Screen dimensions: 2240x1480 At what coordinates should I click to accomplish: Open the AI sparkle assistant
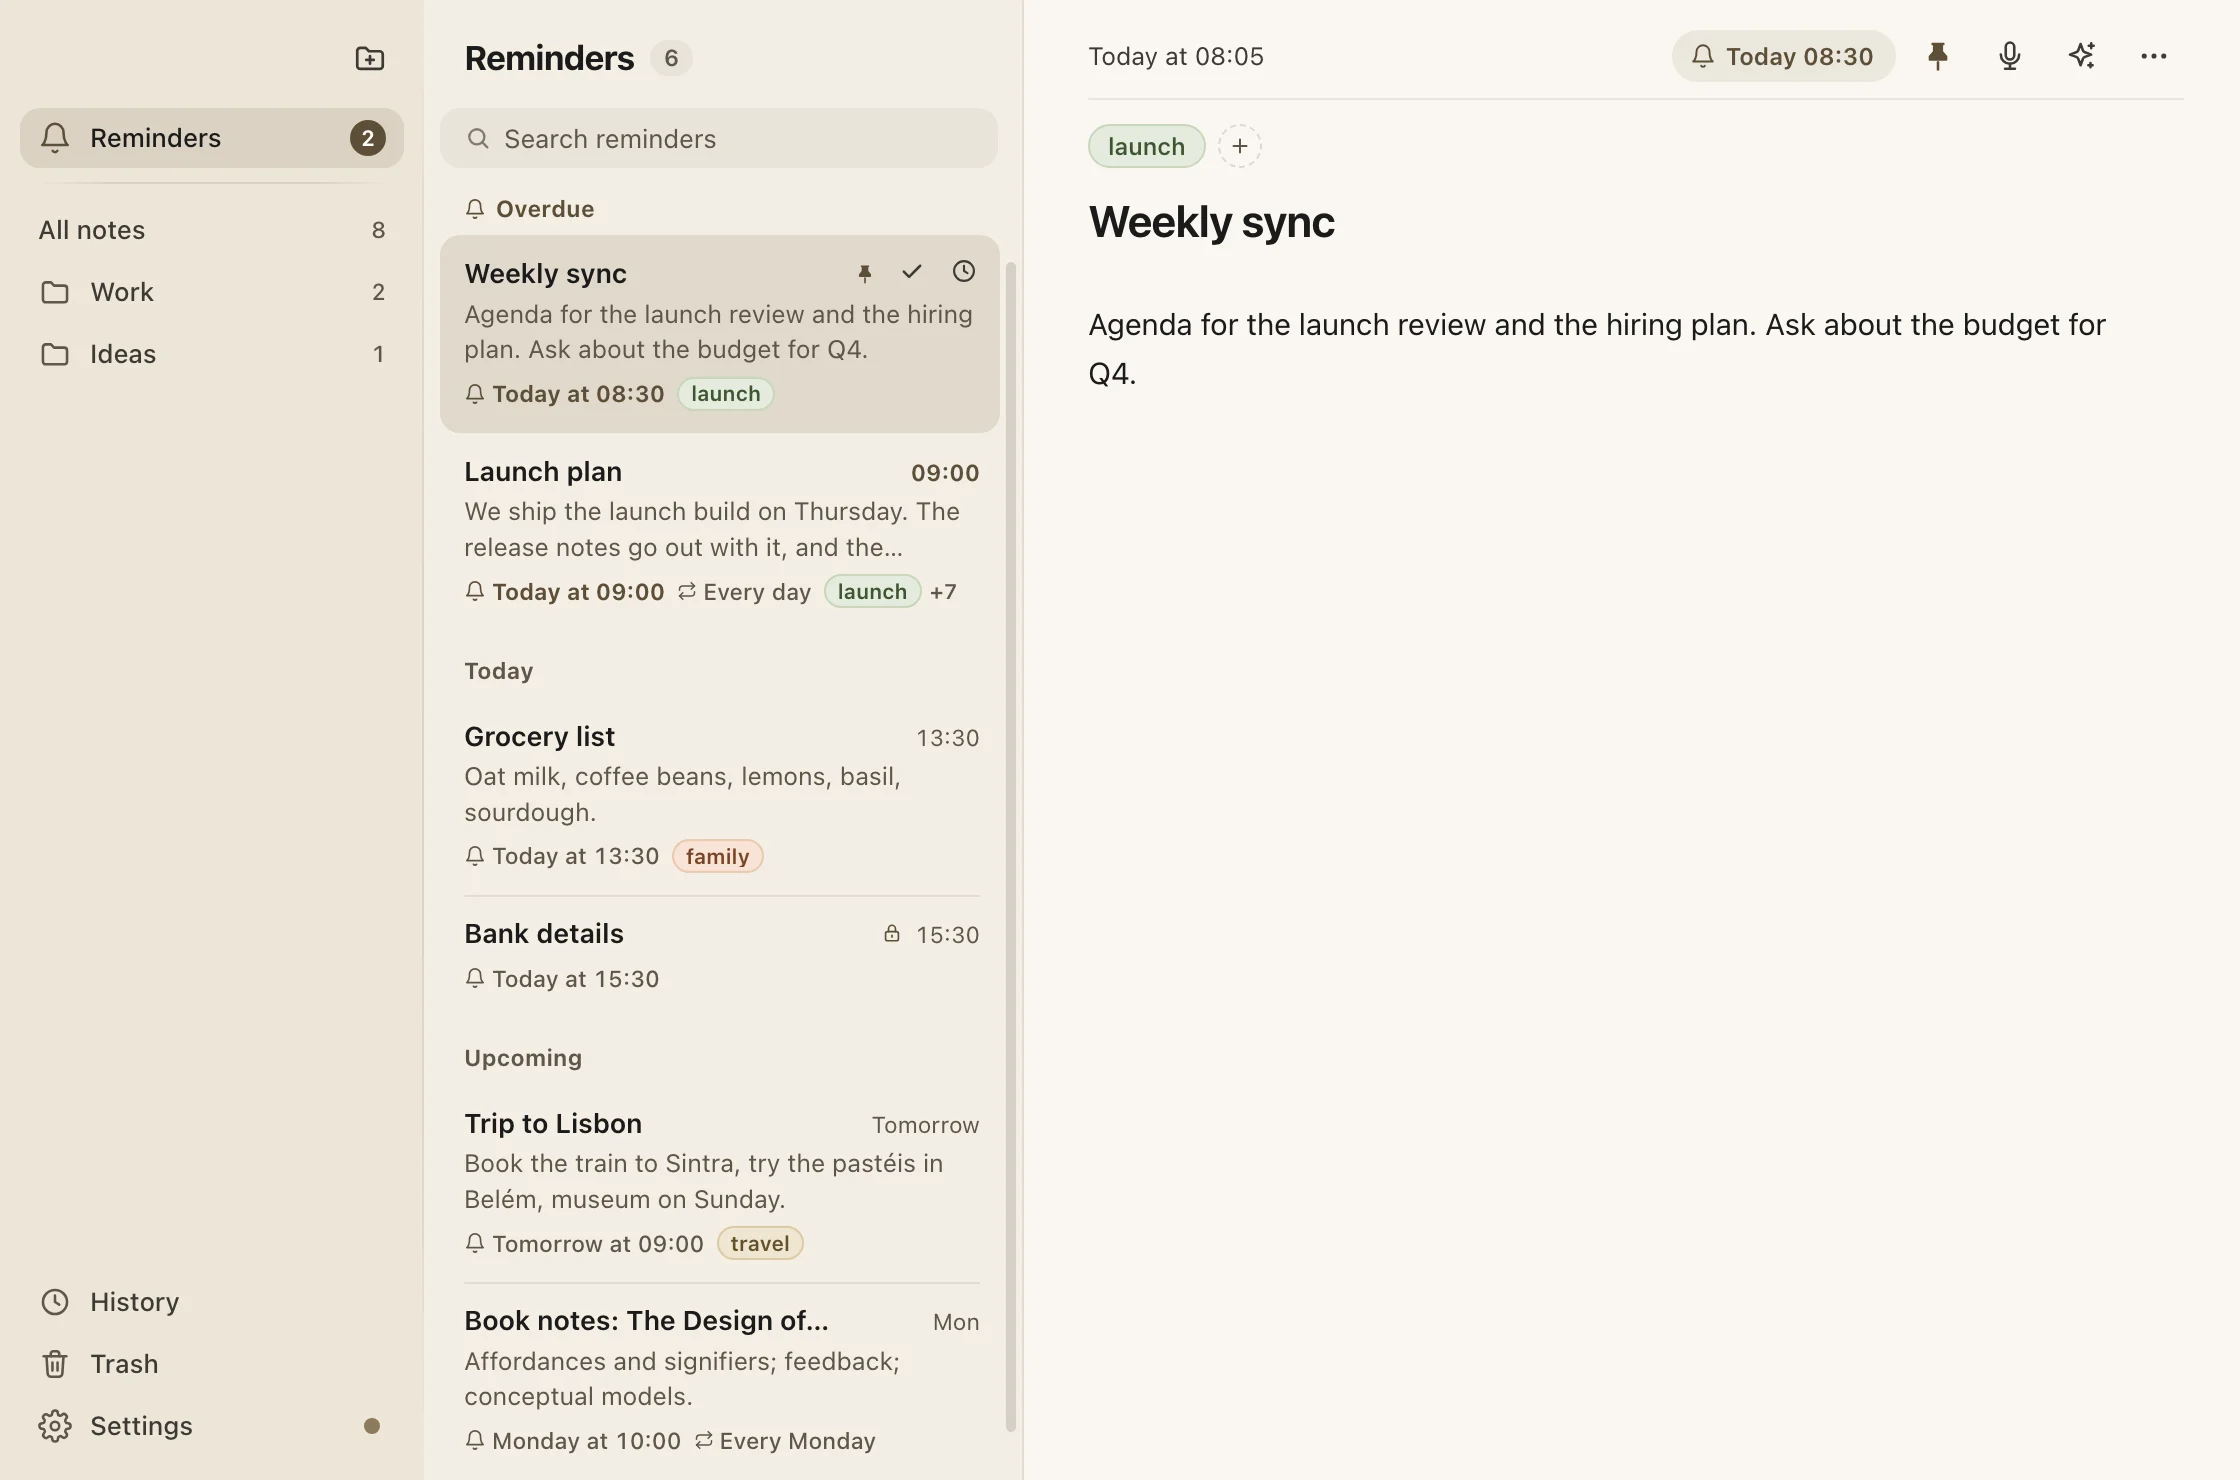pyautogui.click(x=2081, y=56)
